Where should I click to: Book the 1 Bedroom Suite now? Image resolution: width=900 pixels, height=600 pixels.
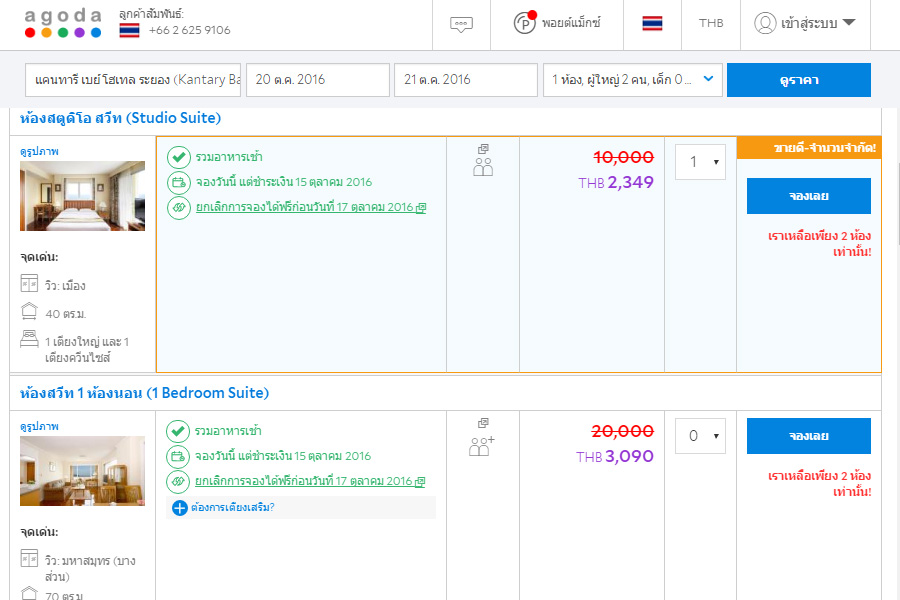(808, 436)
